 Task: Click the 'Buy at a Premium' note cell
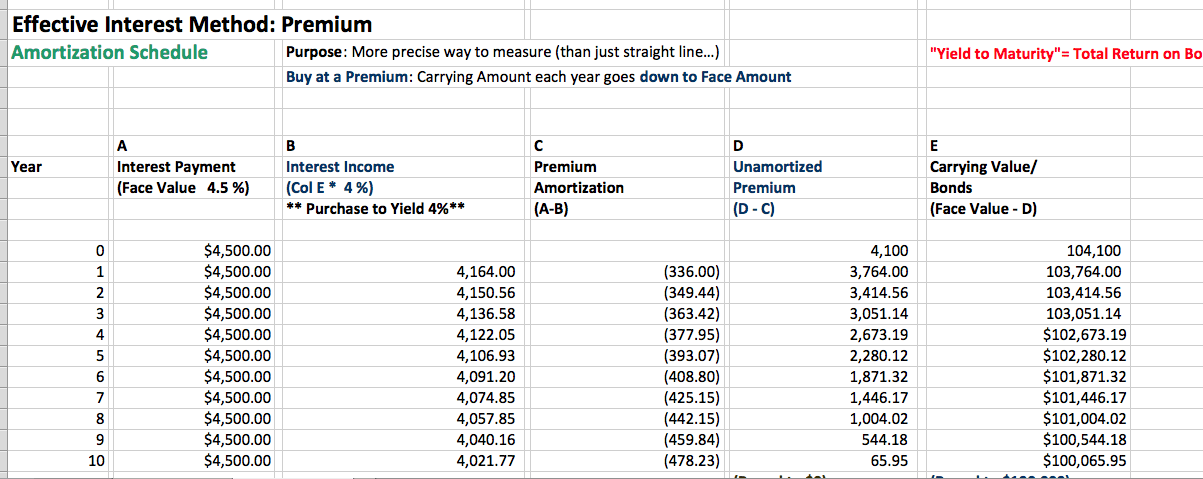538,76
